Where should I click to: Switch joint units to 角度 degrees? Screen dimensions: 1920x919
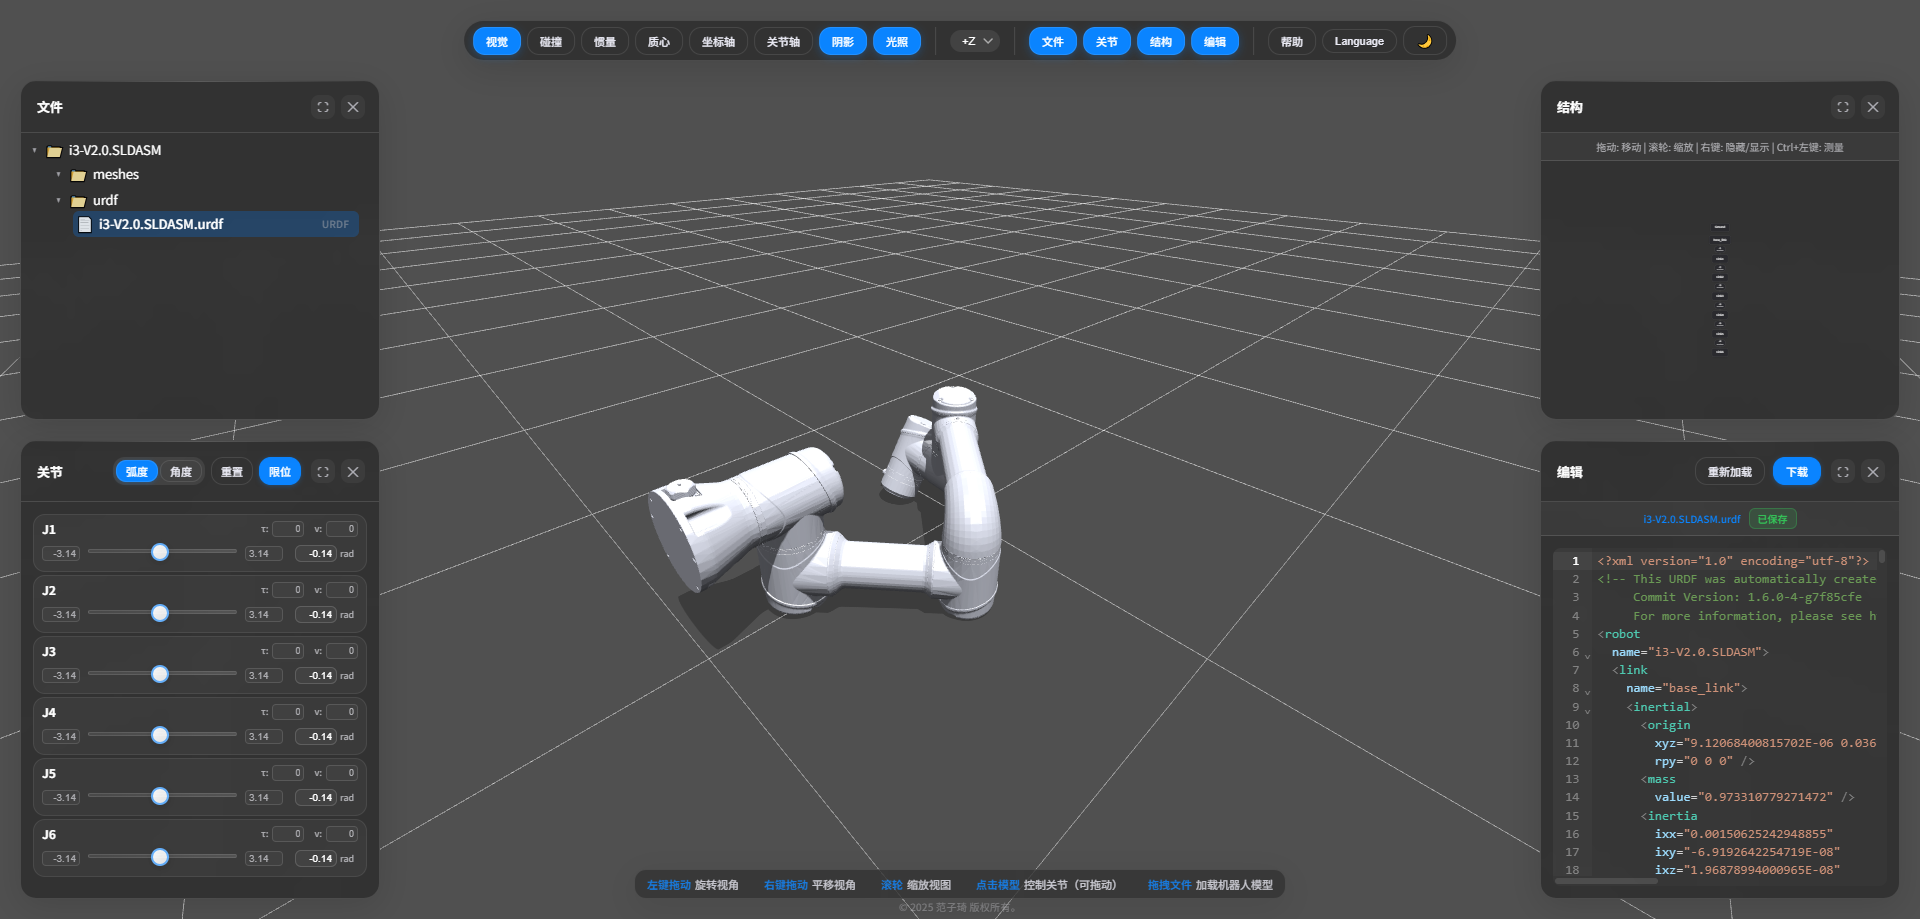point(181,472)
